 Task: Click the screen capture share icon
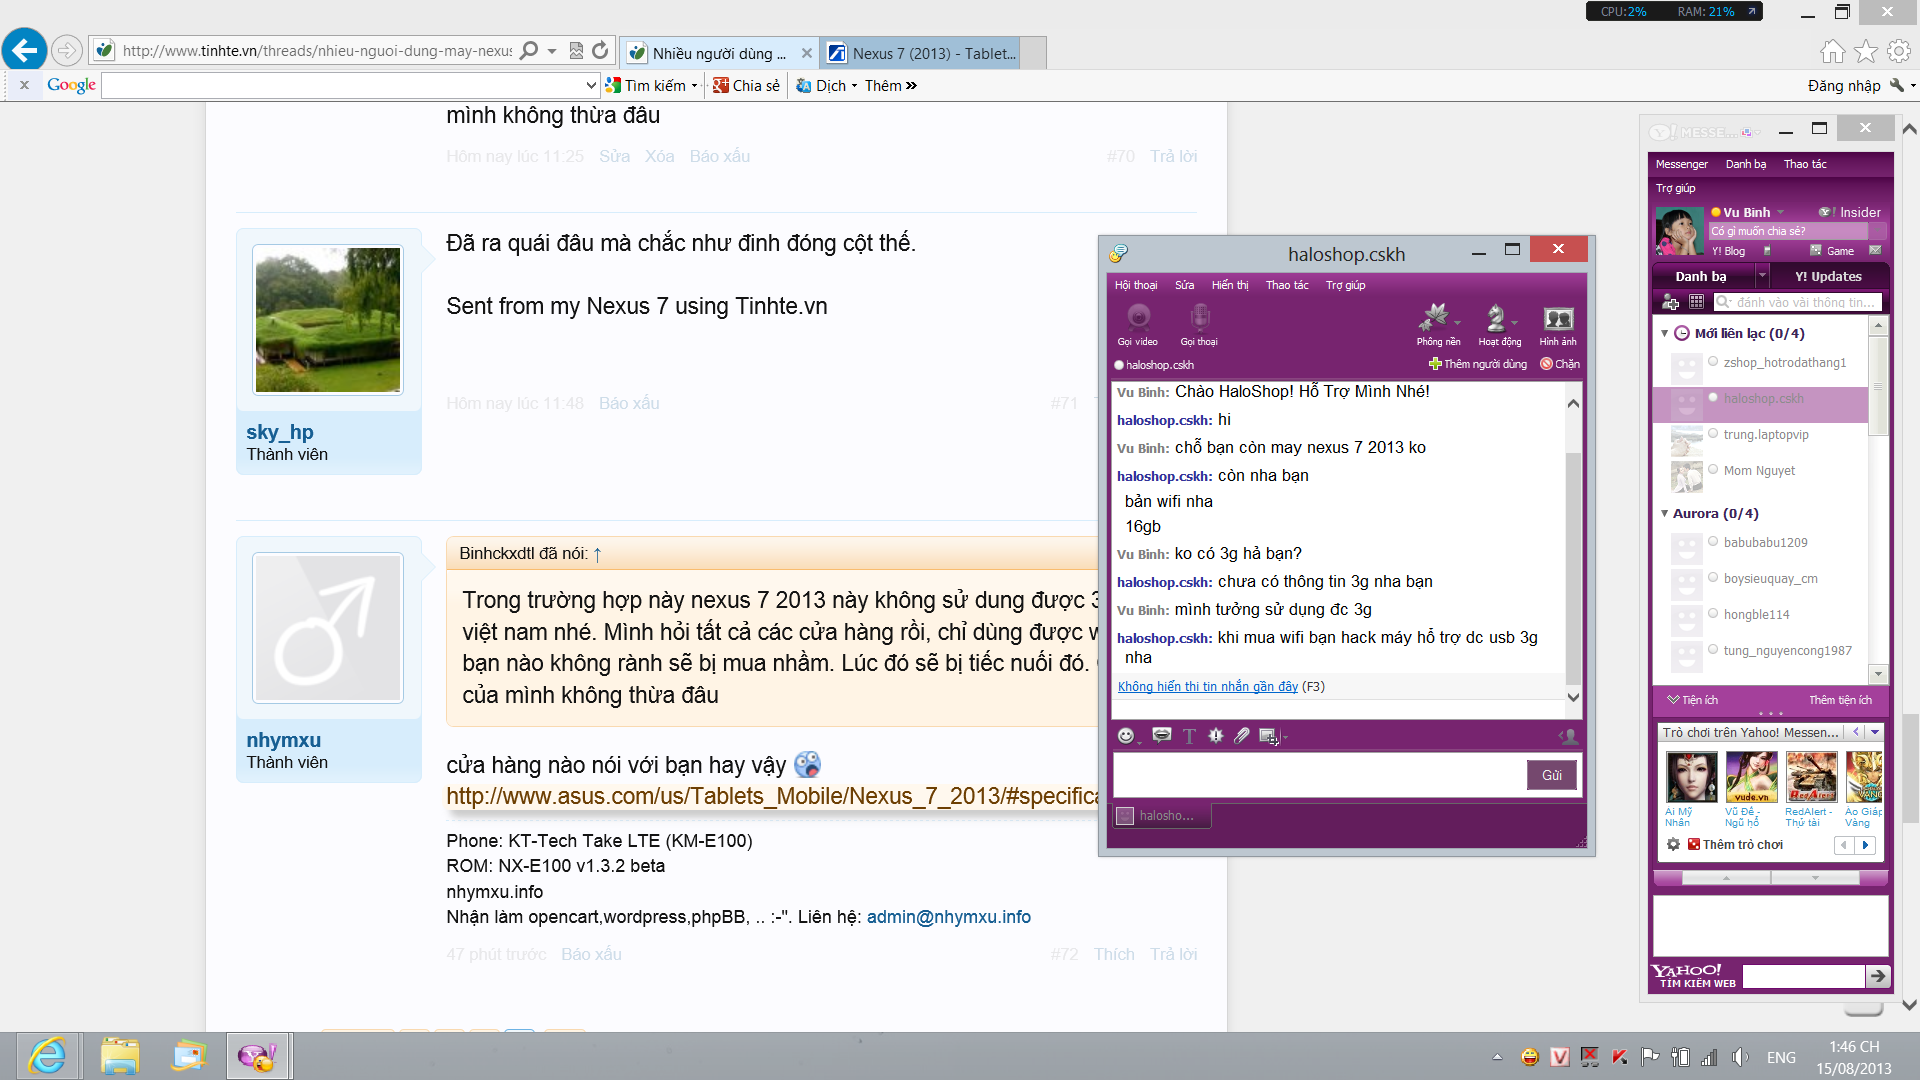tap(1269, 736)
